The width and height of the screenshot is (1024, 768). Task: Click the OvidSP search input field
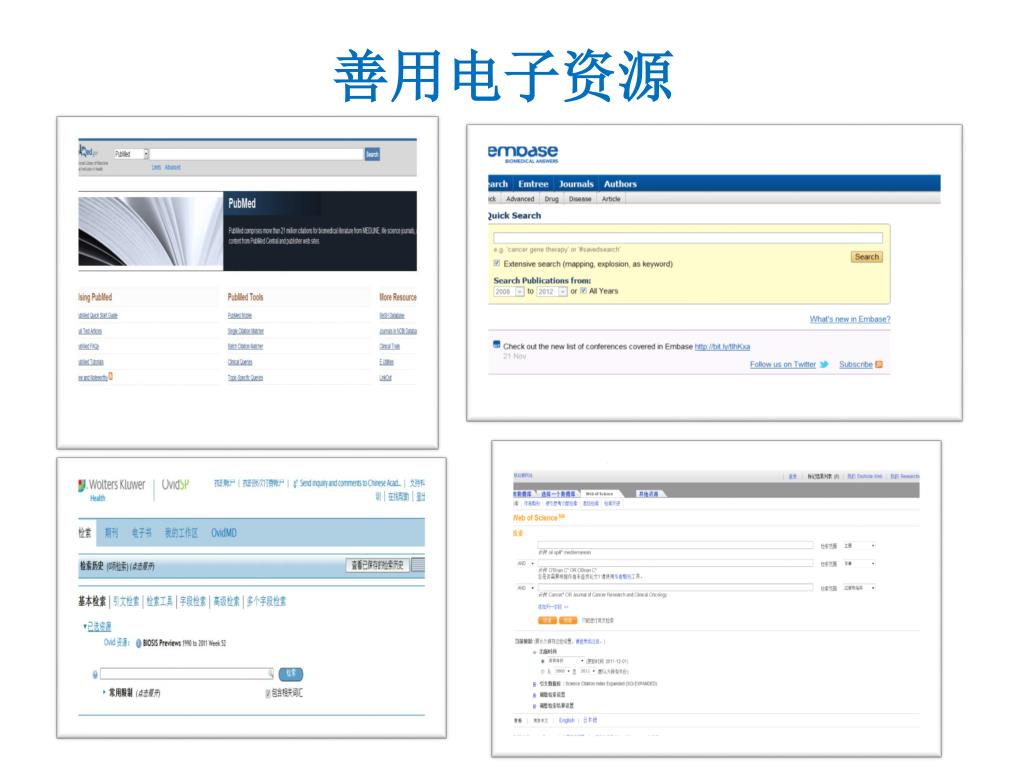[x=187, y=673]
